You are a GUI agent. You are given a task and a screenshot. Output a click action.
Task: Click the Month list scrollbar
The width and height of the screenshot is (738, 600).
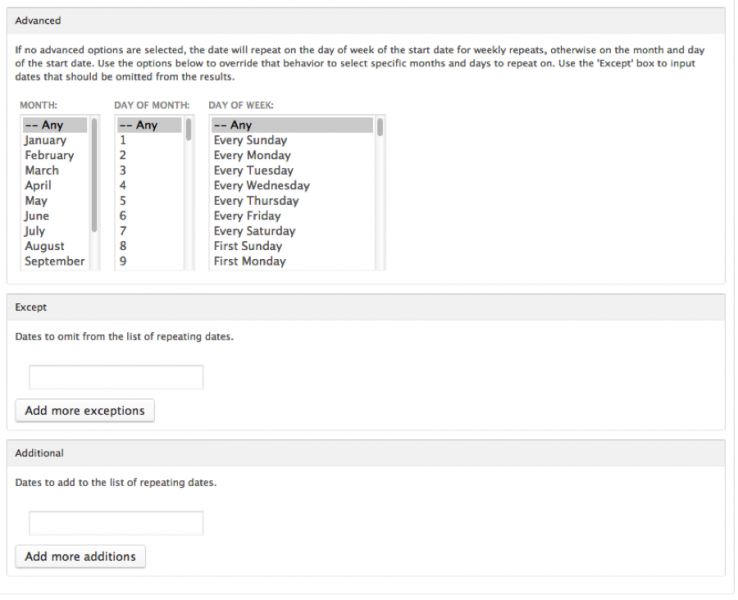pyautogui.click(x=95, y=175)
